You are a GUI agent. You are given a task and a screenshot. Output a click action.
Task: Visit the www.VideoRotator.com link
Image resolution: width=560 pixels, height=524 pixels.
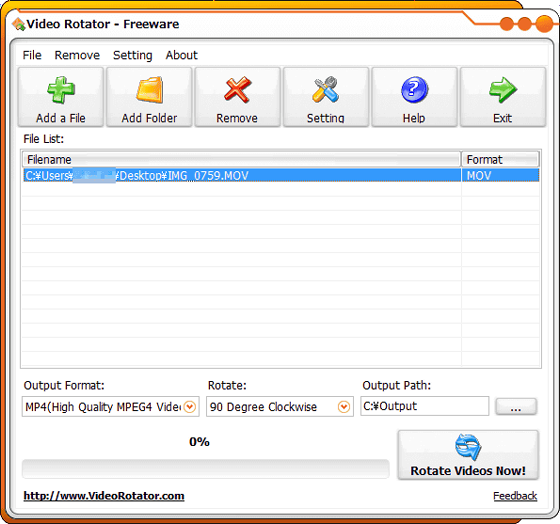[104, 496]
